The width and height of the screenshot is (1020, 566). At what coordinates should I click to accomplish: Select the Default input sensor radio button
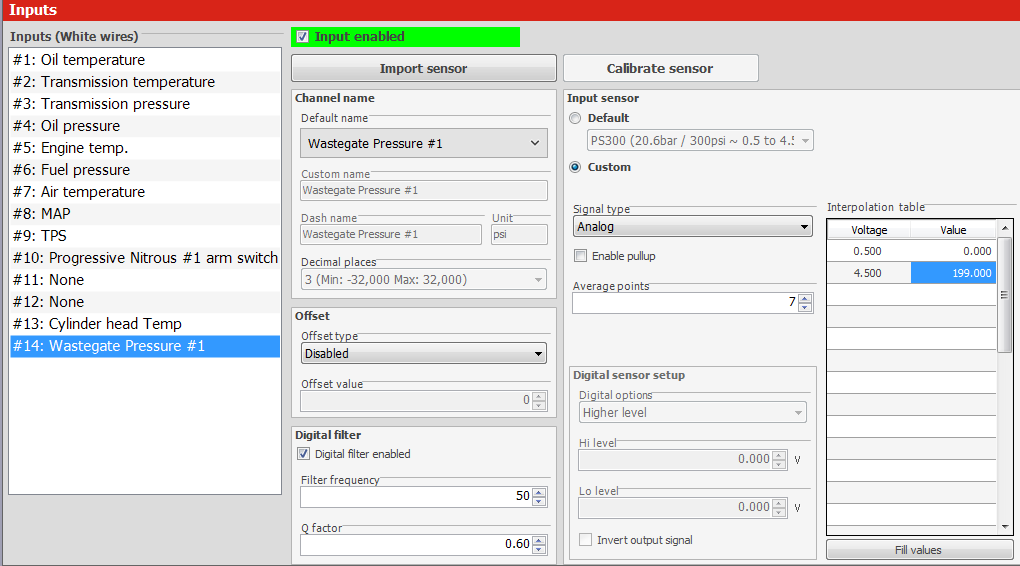coord(575,118)
